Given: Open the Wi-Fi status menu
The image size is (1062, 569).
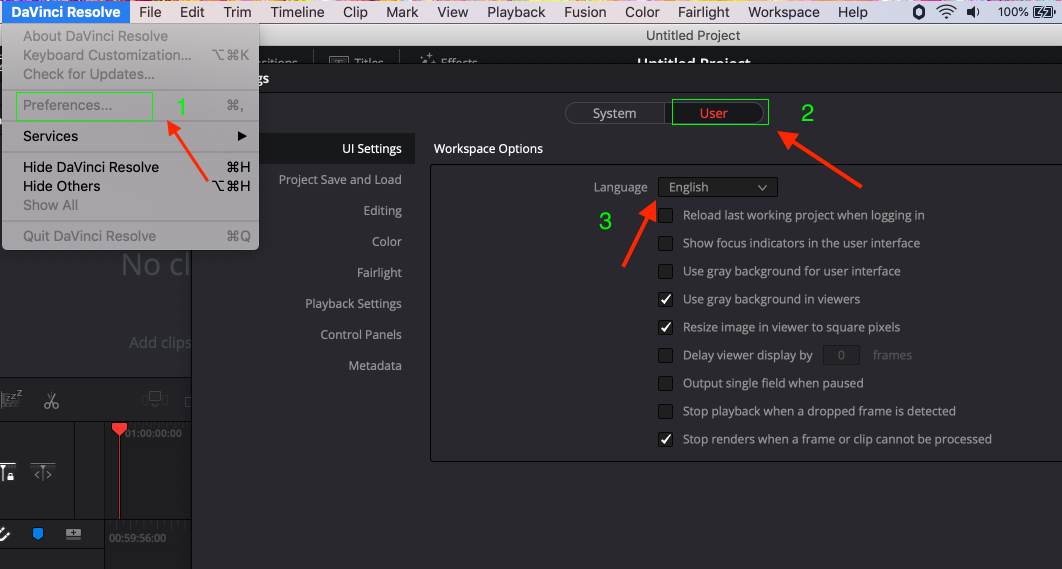Looking at the screenshot, I should click(x=946, y=12).
